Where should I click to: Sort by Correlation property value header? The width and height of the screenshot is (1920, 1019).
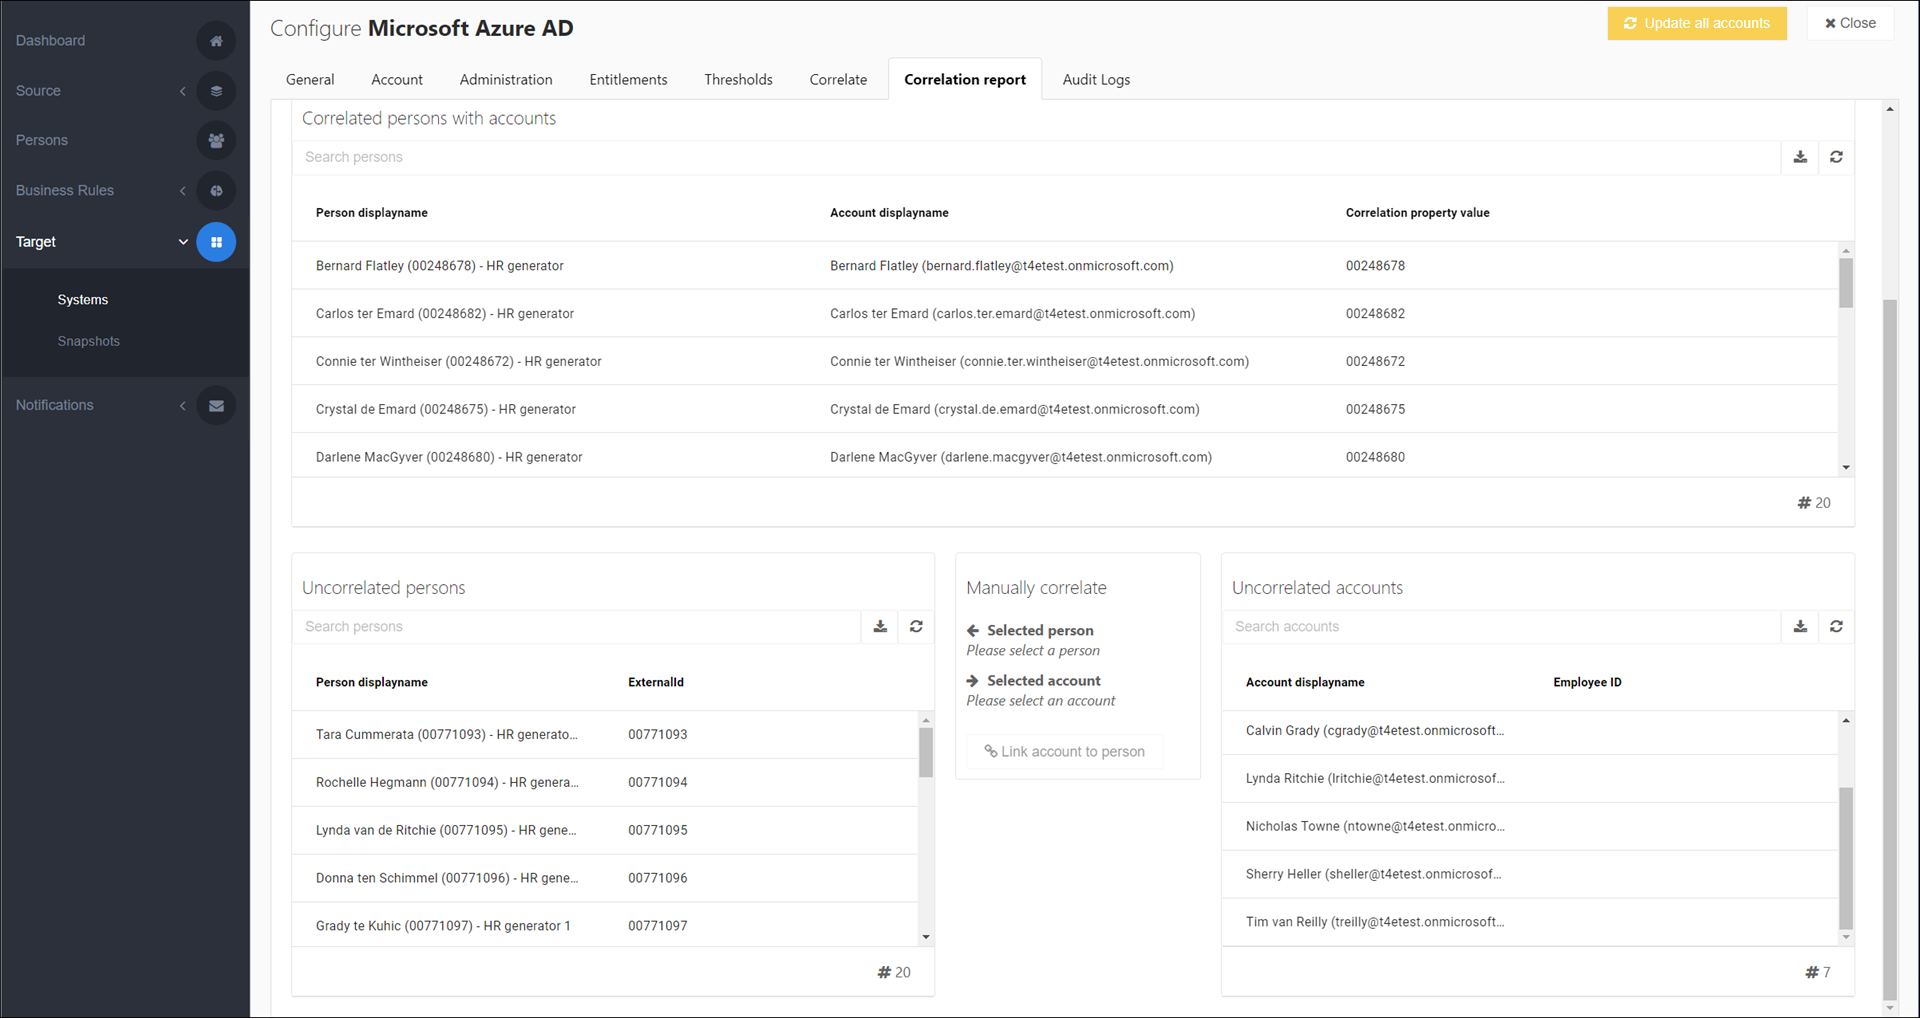click(x=1417, y=213)
